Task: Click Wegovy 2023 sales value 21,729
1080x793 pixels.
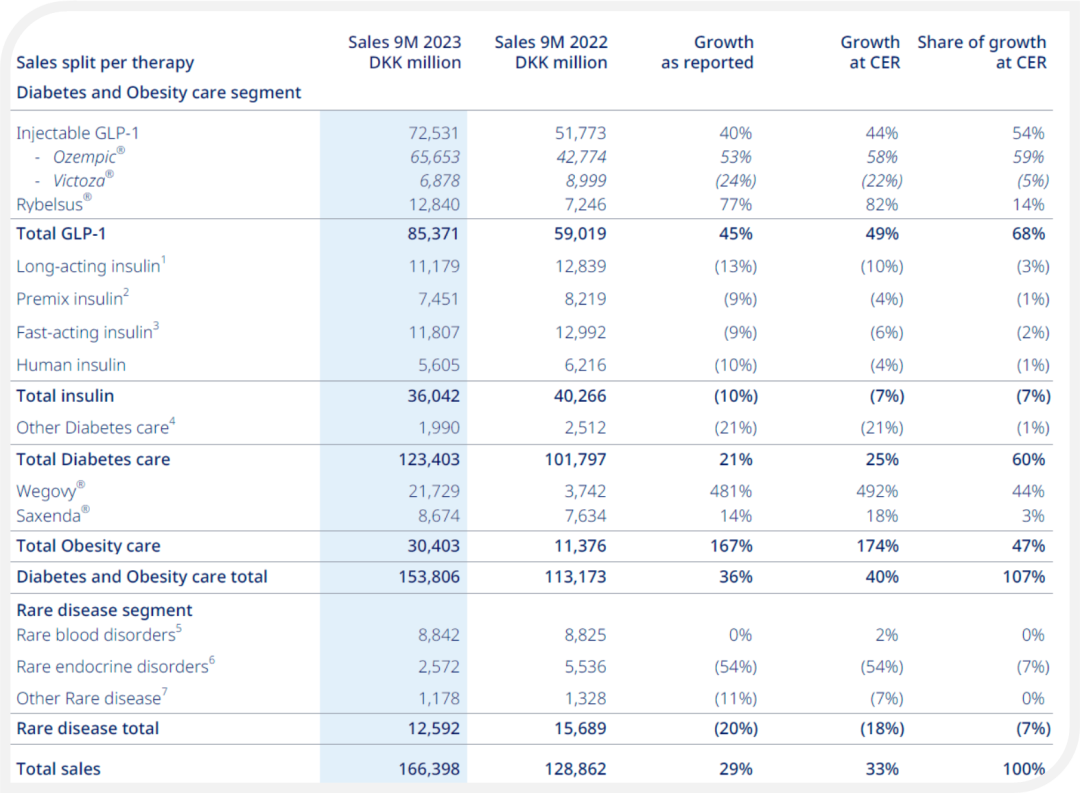Action: tap(434, 491)
